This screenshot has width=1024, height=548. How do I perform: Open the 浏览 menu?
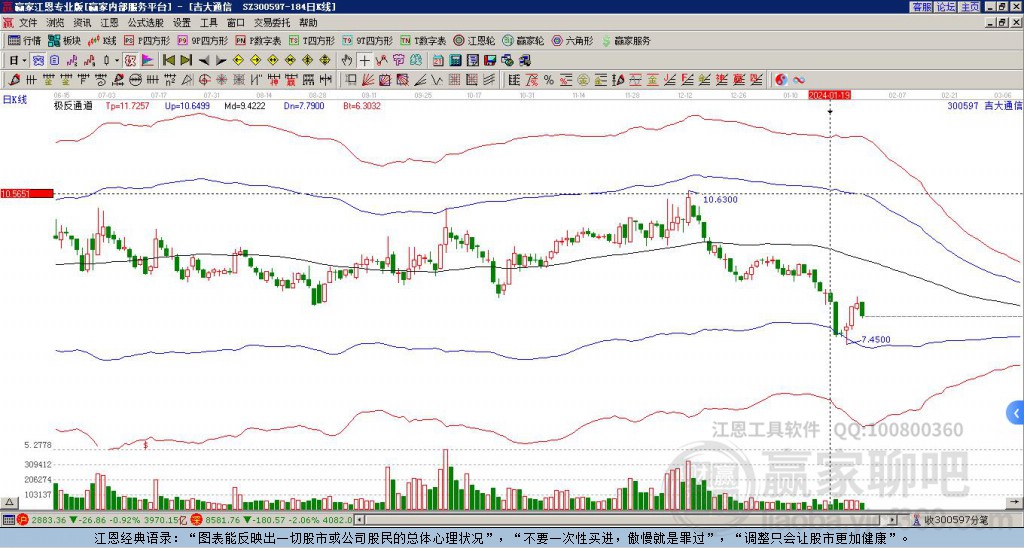tap(56, 23)
